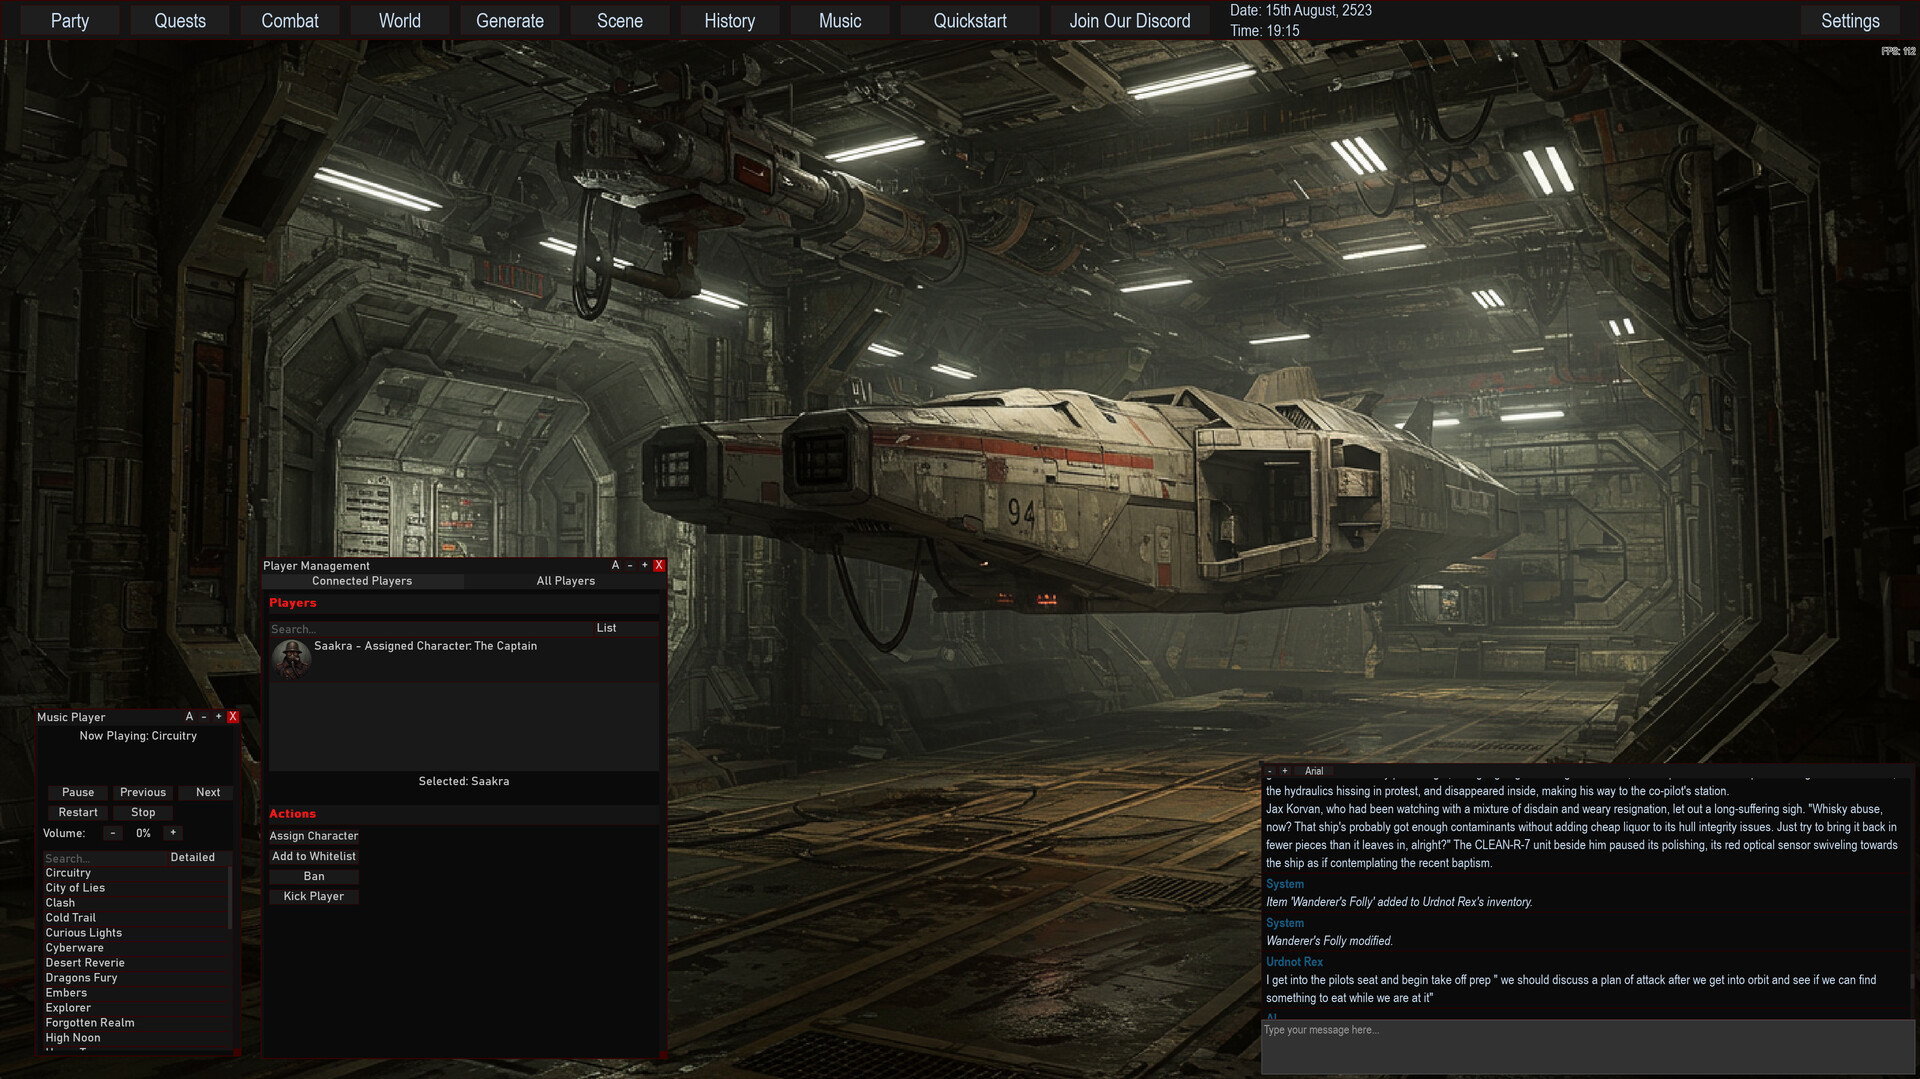Toggle List view in the Players panel
This screenshot has width=1920, height=1079.
606,628
